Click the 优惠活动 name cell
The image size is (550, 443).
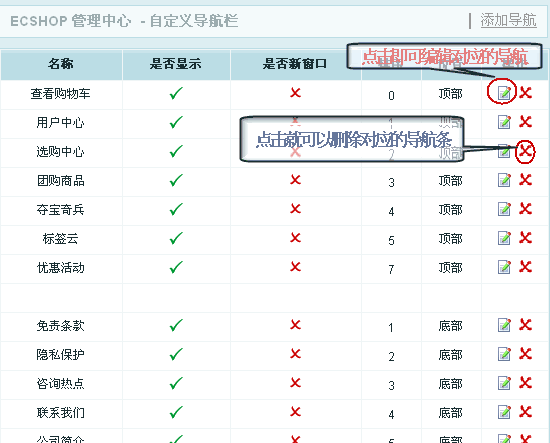pos(61,268)
